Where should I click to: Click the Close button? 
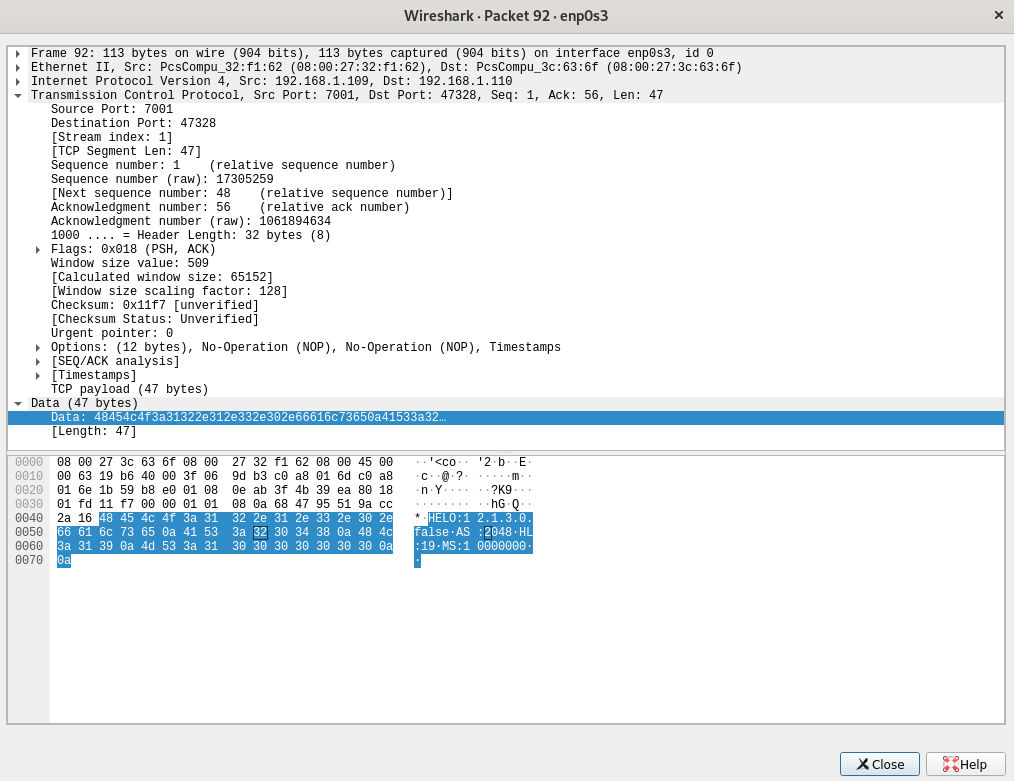coord(879,764)
